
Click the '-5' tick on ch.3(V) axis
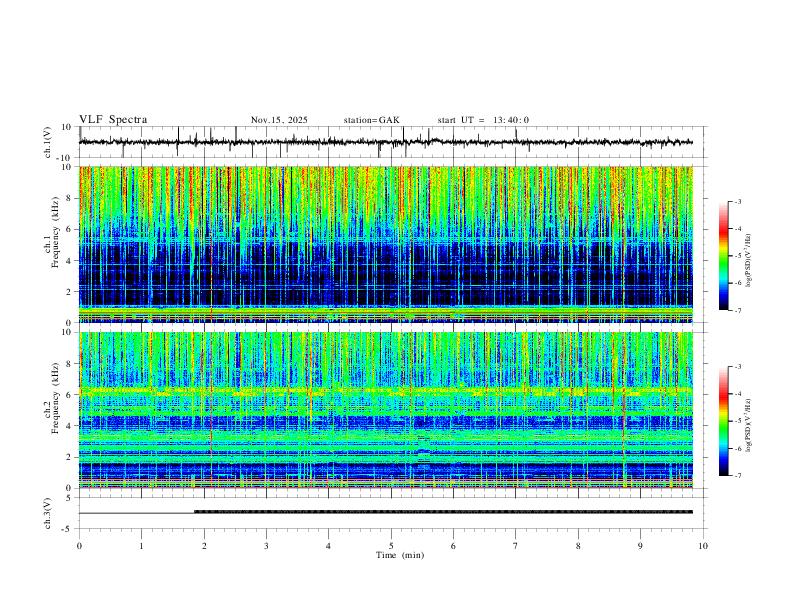[x=68, y=529]
